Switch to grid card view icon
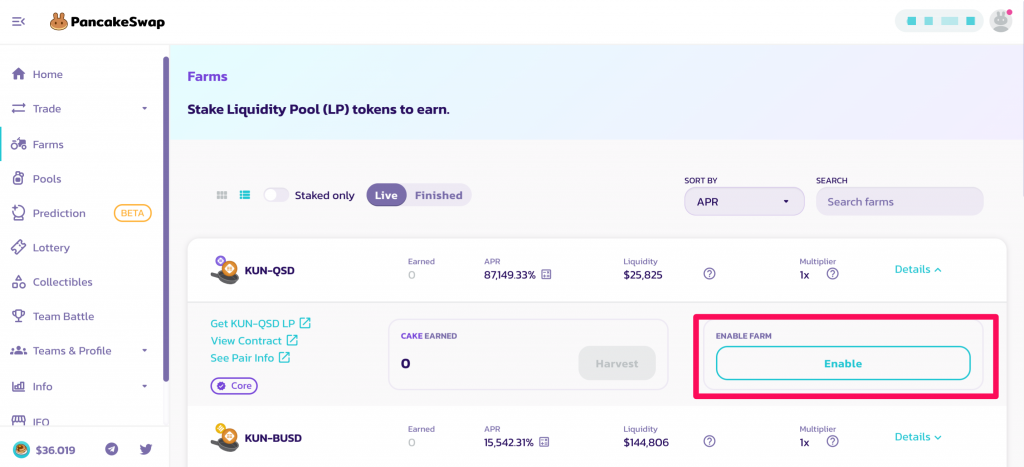Image resolution: width=1024 pixels, height=467 pixels. pyautogui.click(x=222, y=195)
